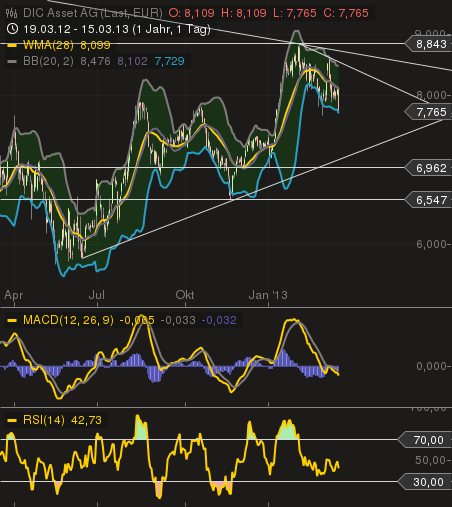Click the upper Bollinger value 8,476
452x507 pixels.
[x=95, y=61]
